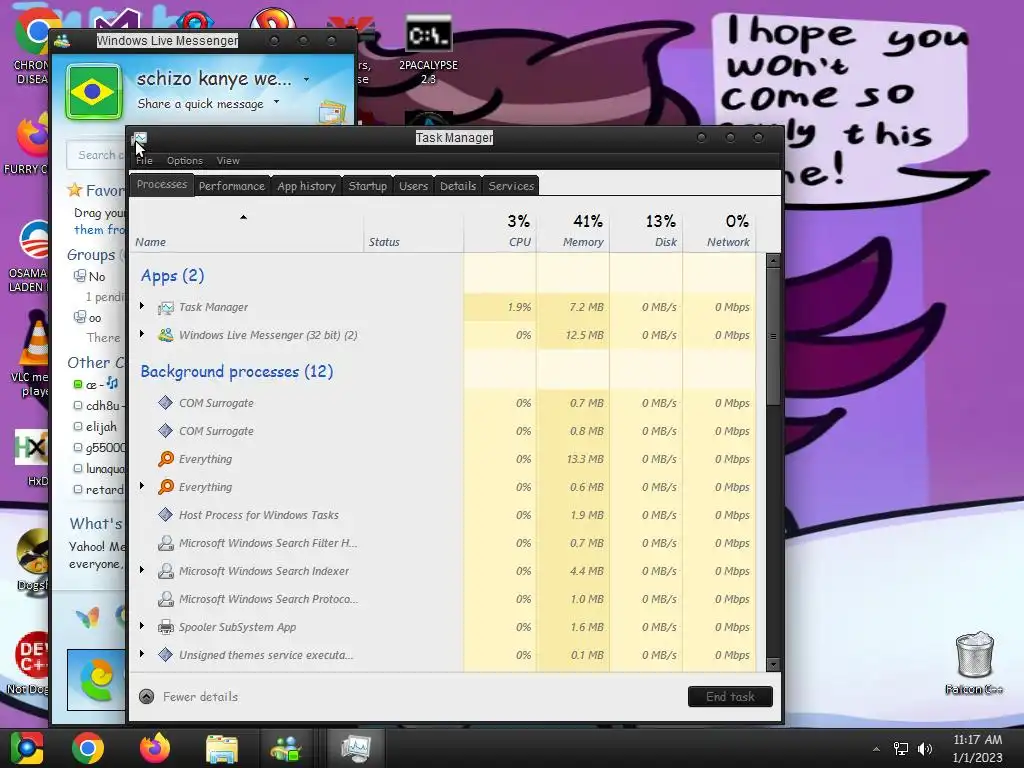The height and width of the screenshot is (768, 1024).
Task: Open the Options menu in Task Manager
Action: point(185,161)
